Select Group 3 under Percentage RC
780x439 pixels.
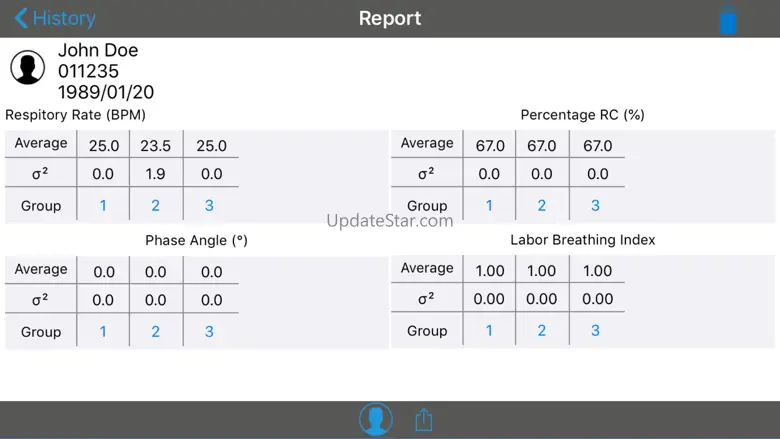595,206
